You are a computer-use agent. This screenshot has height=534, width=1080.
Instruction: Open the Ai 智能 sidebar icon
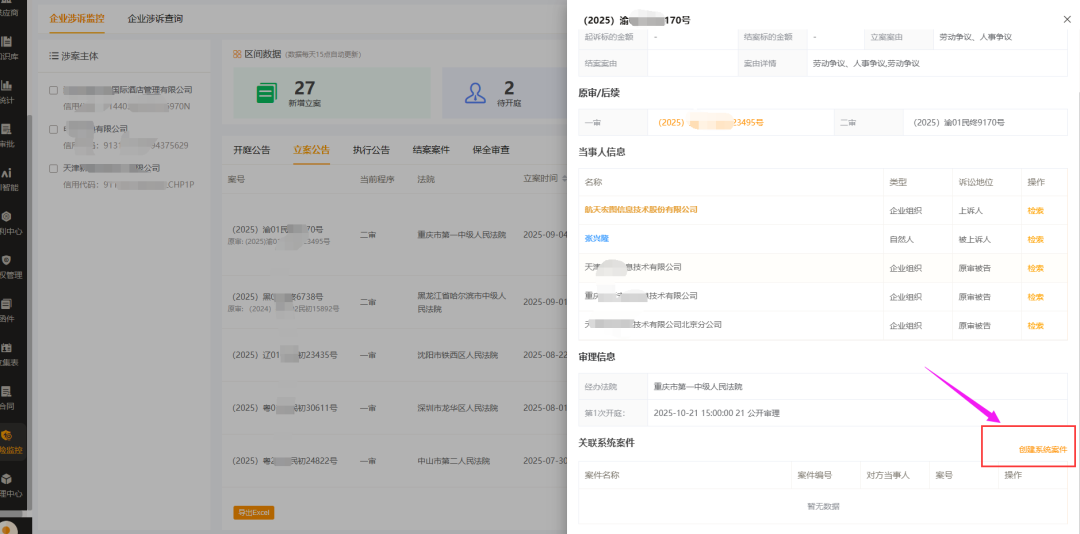[6, 173]
